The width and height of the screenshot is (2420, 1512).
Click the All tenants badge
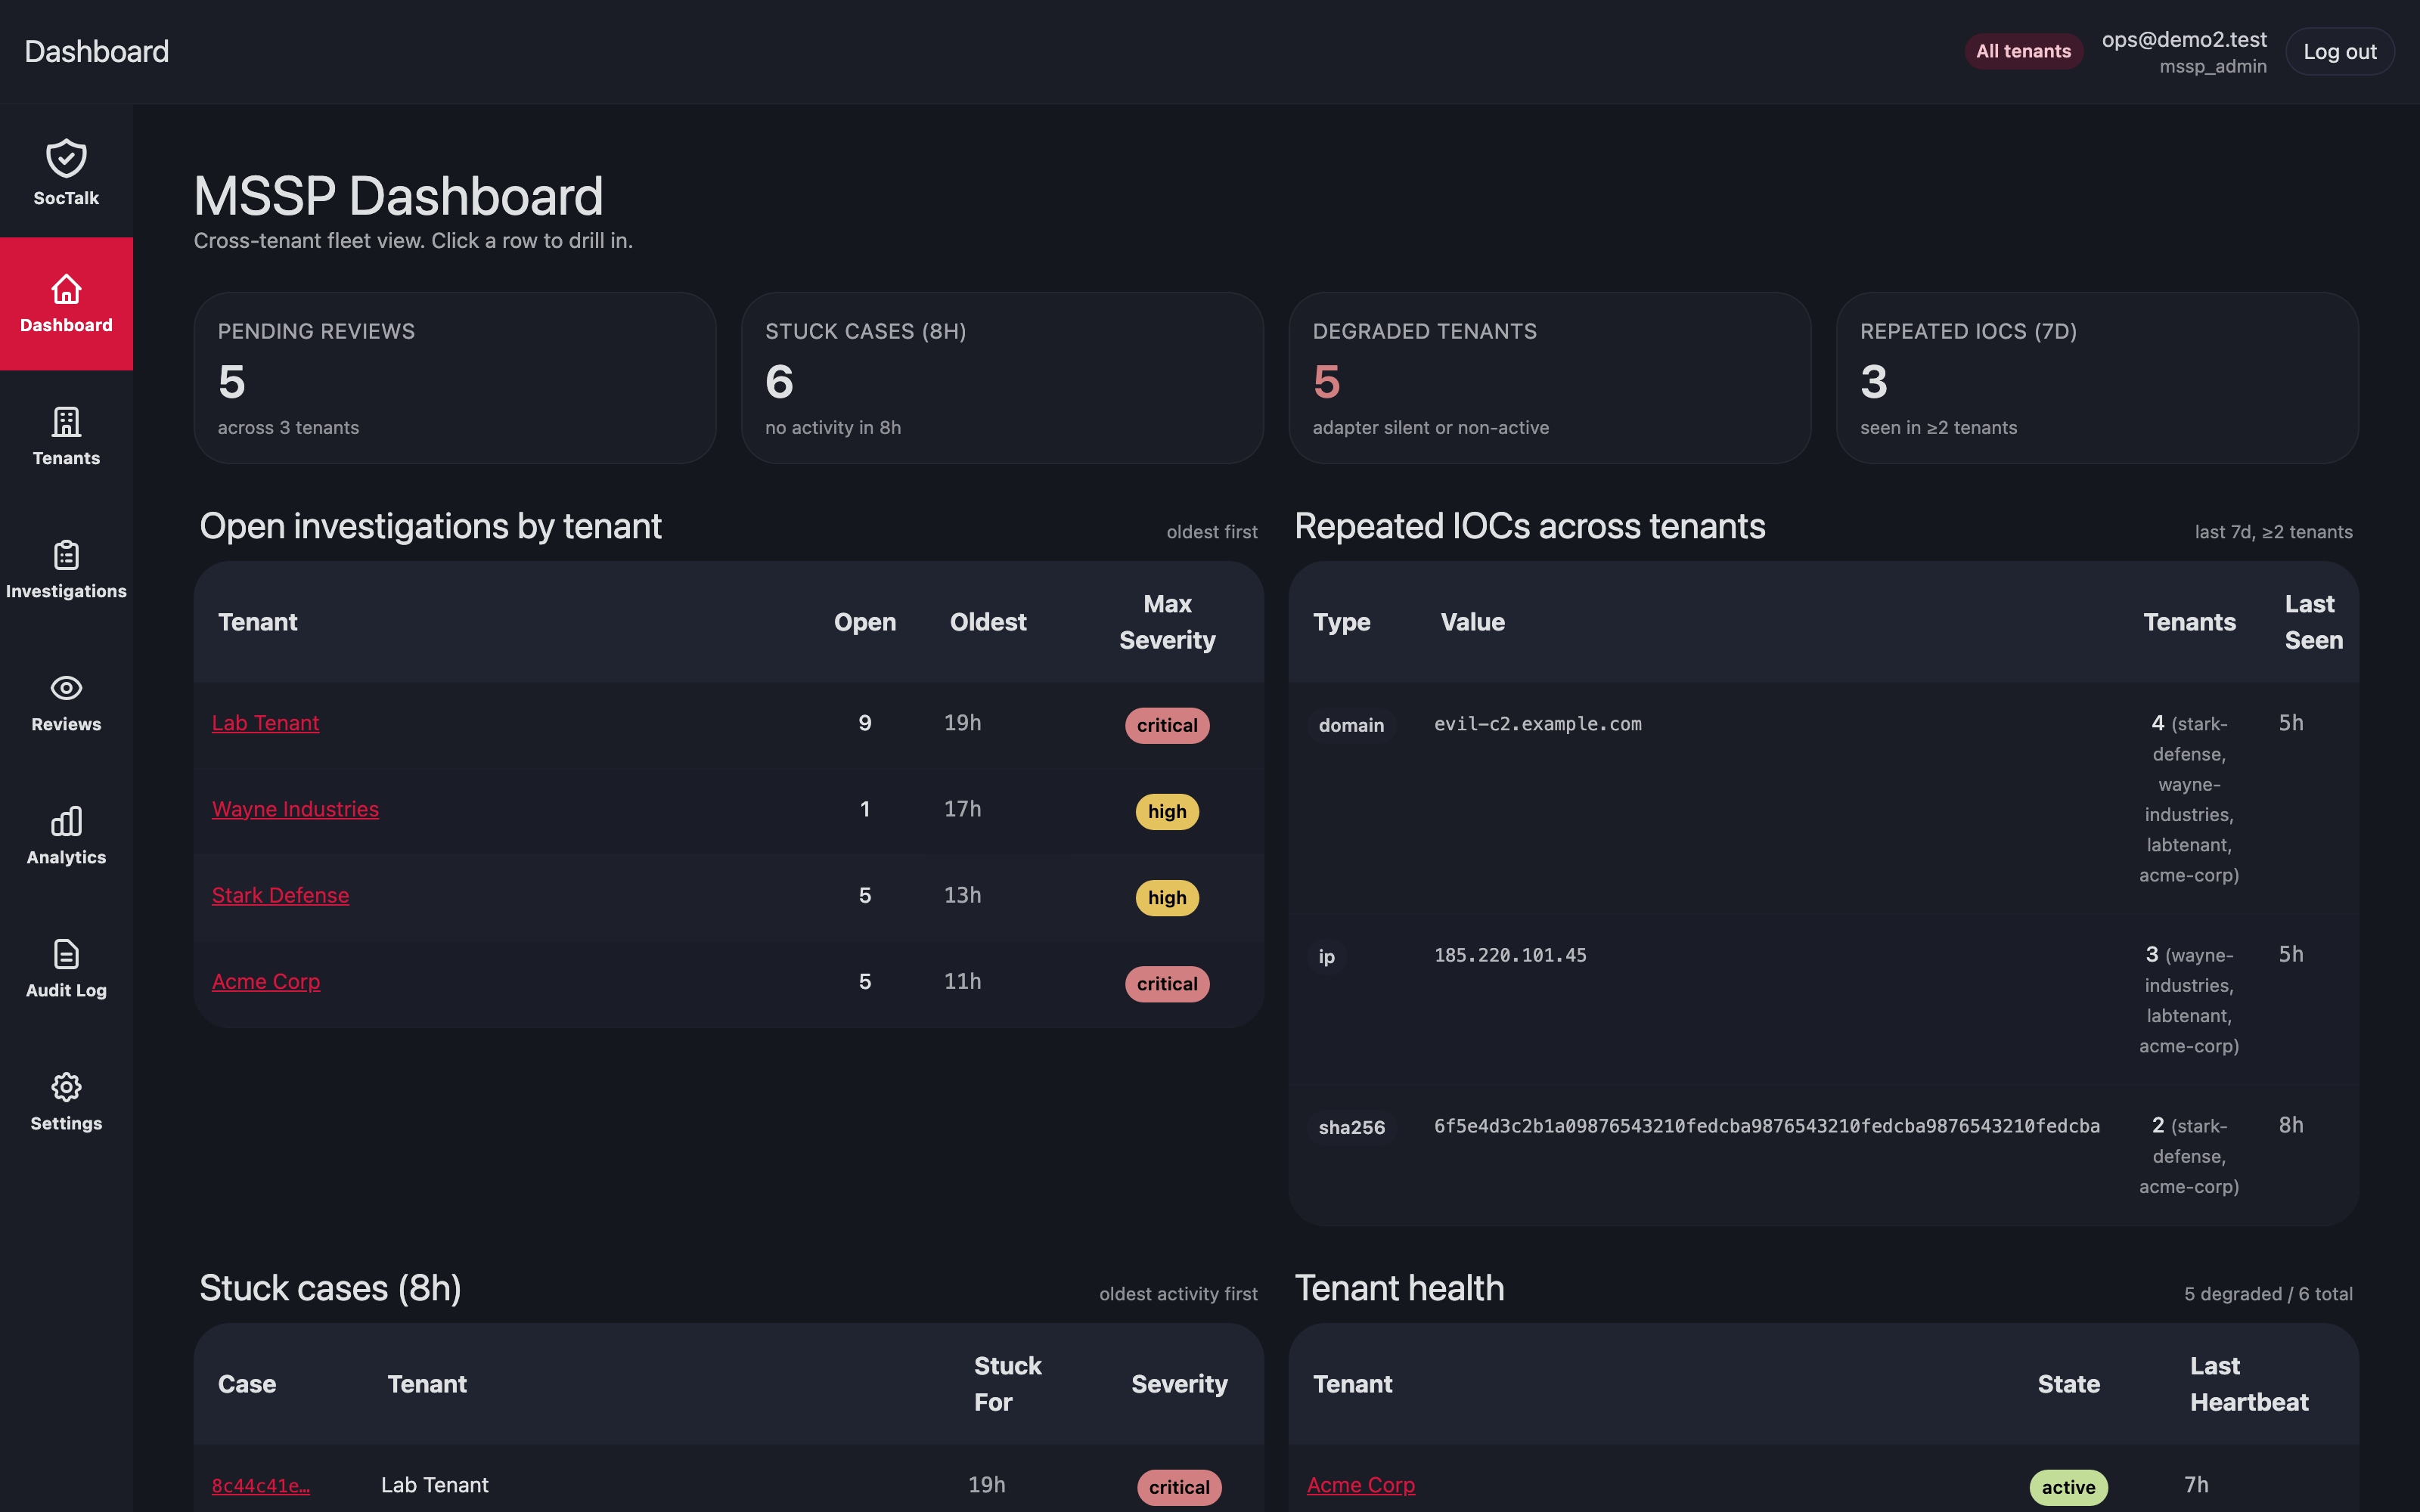pyautogui.click(x=2023, y=51)
